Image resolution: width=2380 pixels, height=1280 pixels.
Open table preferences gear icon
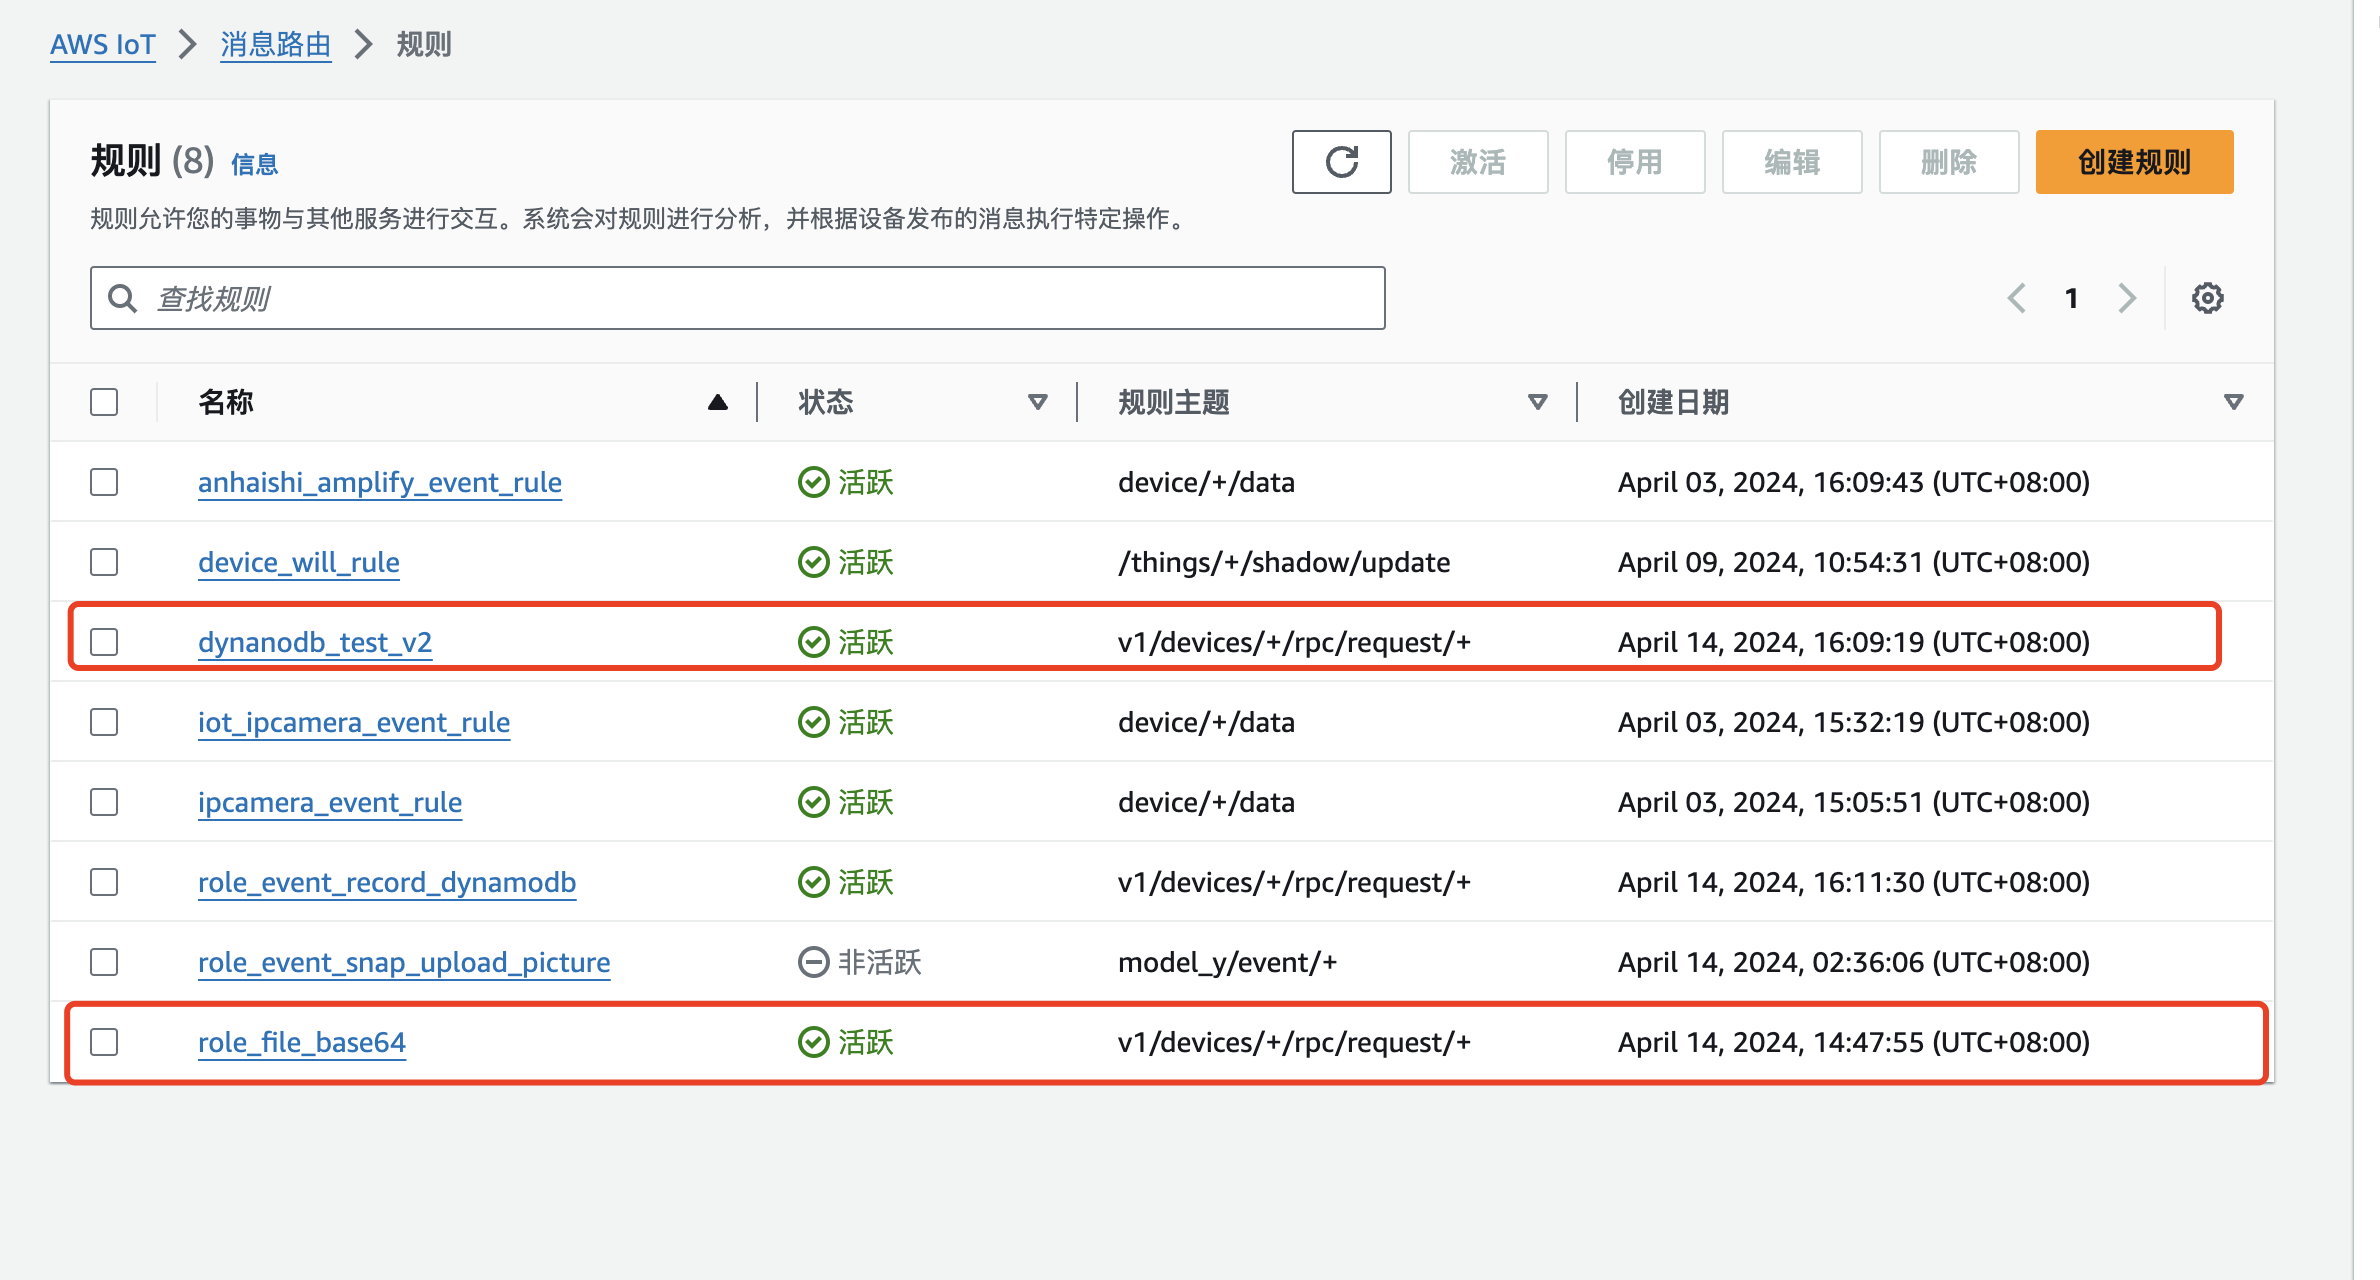2207,298
